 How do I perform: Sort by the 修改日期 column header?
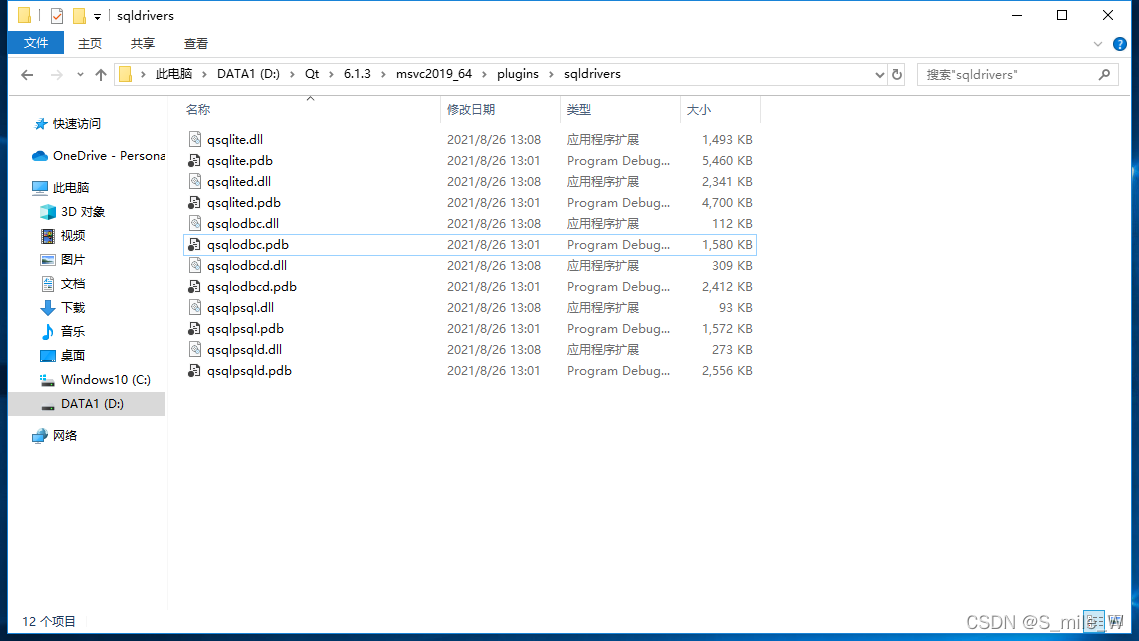(471, 110)
